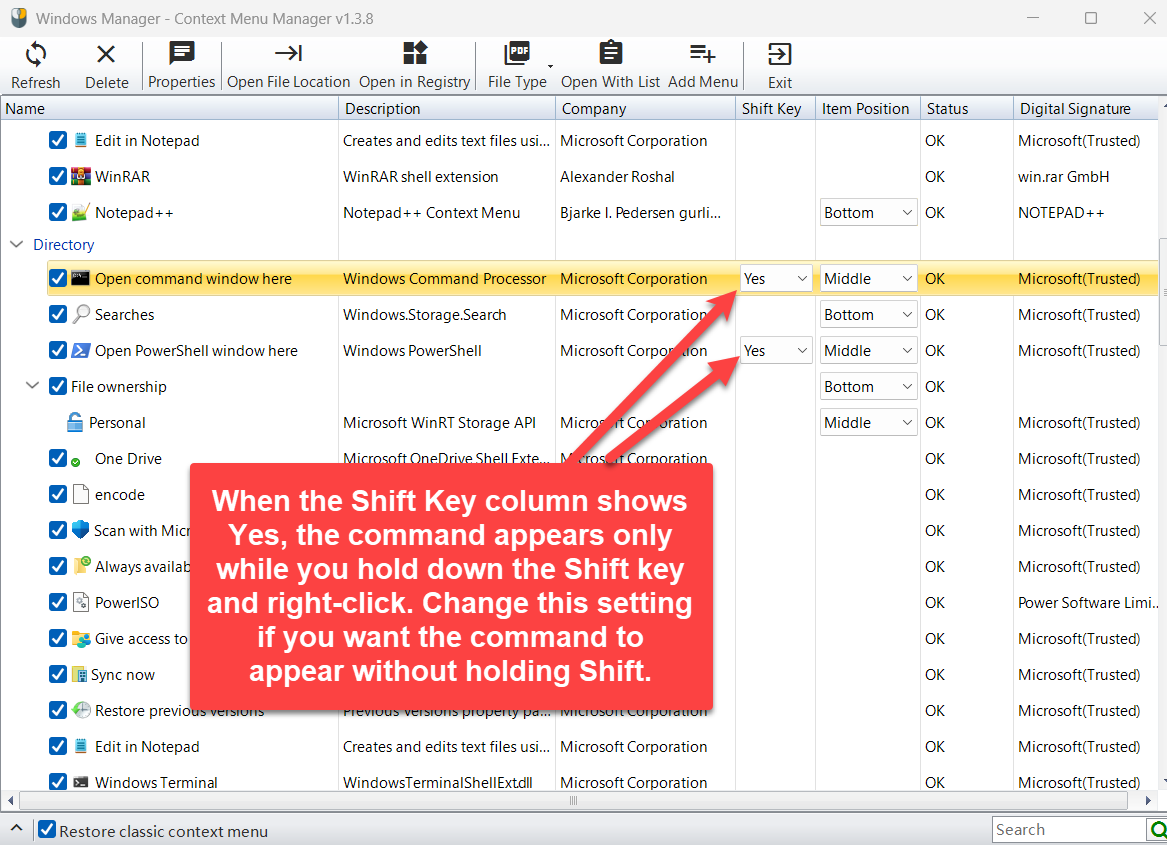Select the Sync now entry
The width and height of the screenshot is (1167, 847).
coord(123,674)
